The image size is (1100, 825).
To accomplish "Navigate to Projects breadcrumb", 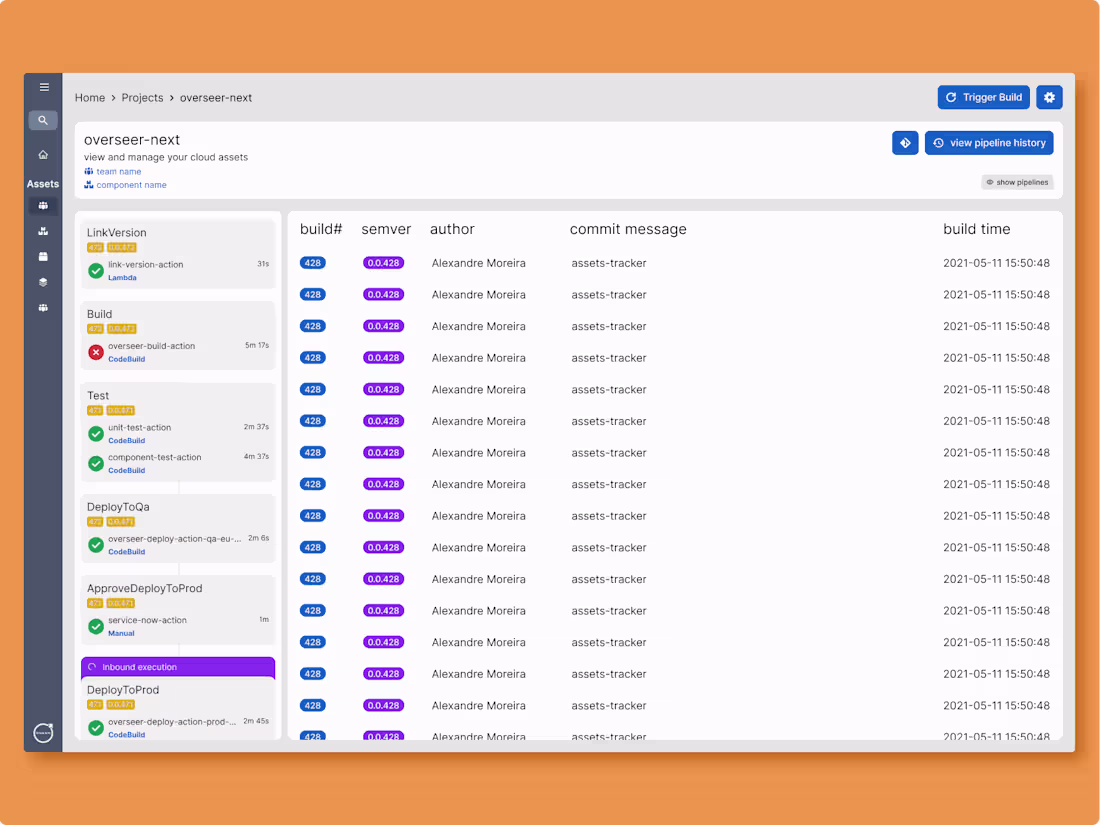I will (142, 98).
